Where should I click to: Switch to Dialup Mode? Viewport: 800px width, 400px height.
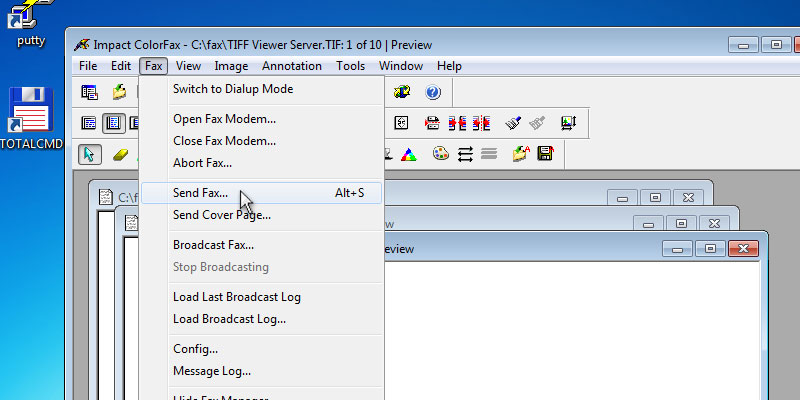(233, 89)
